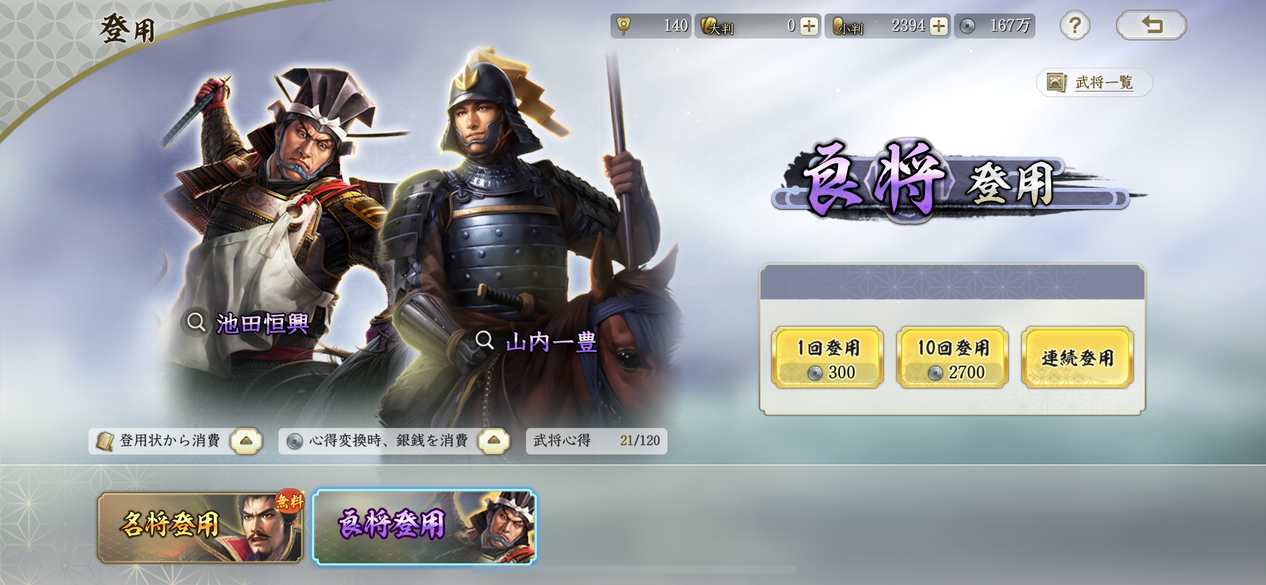Recruit once with 1回登用 for 300
This screenshot has height=585, width=1266.
828,357
